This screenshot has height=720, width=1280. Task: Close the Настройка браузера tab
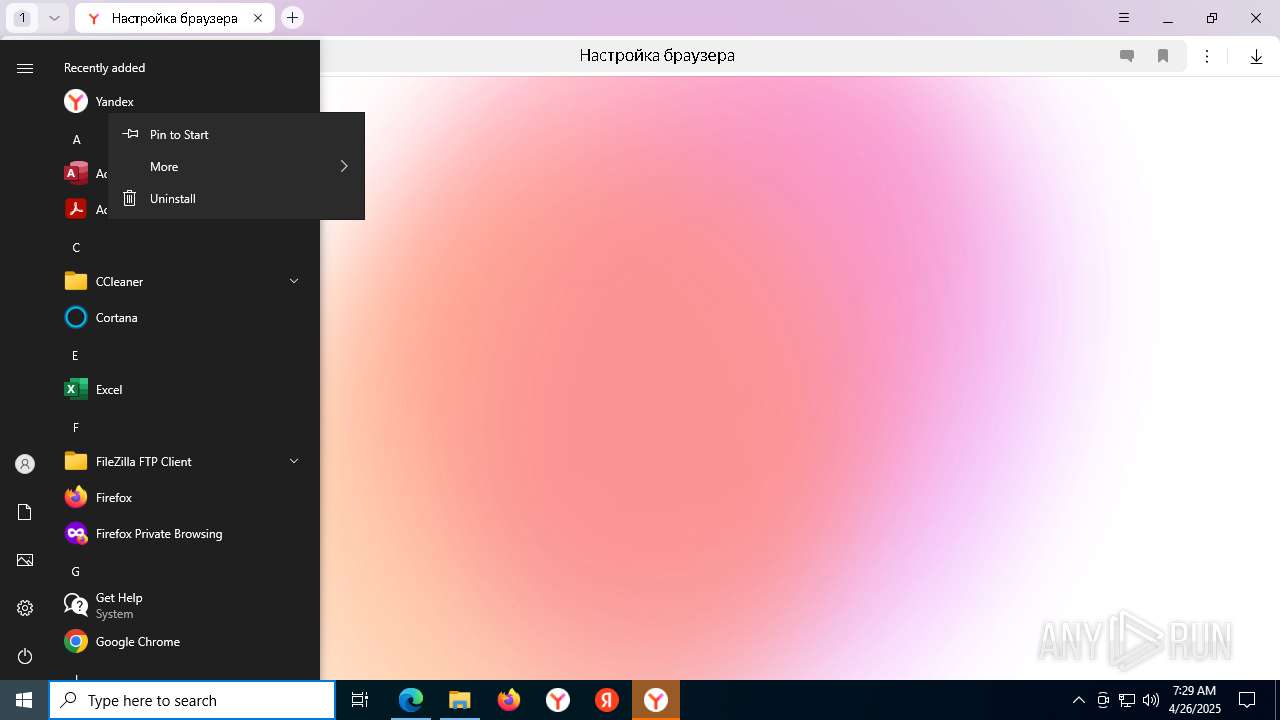(258, 18)
